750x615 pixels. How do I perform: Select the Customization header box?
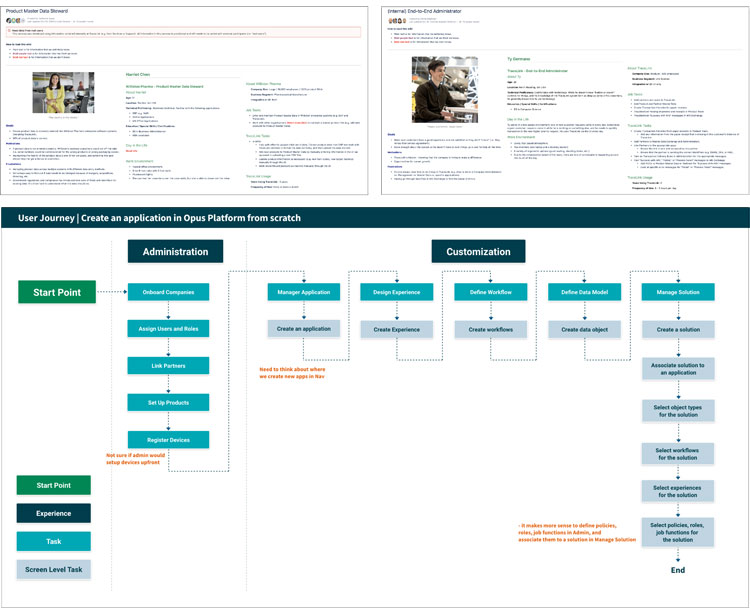[x=478, y=252]
